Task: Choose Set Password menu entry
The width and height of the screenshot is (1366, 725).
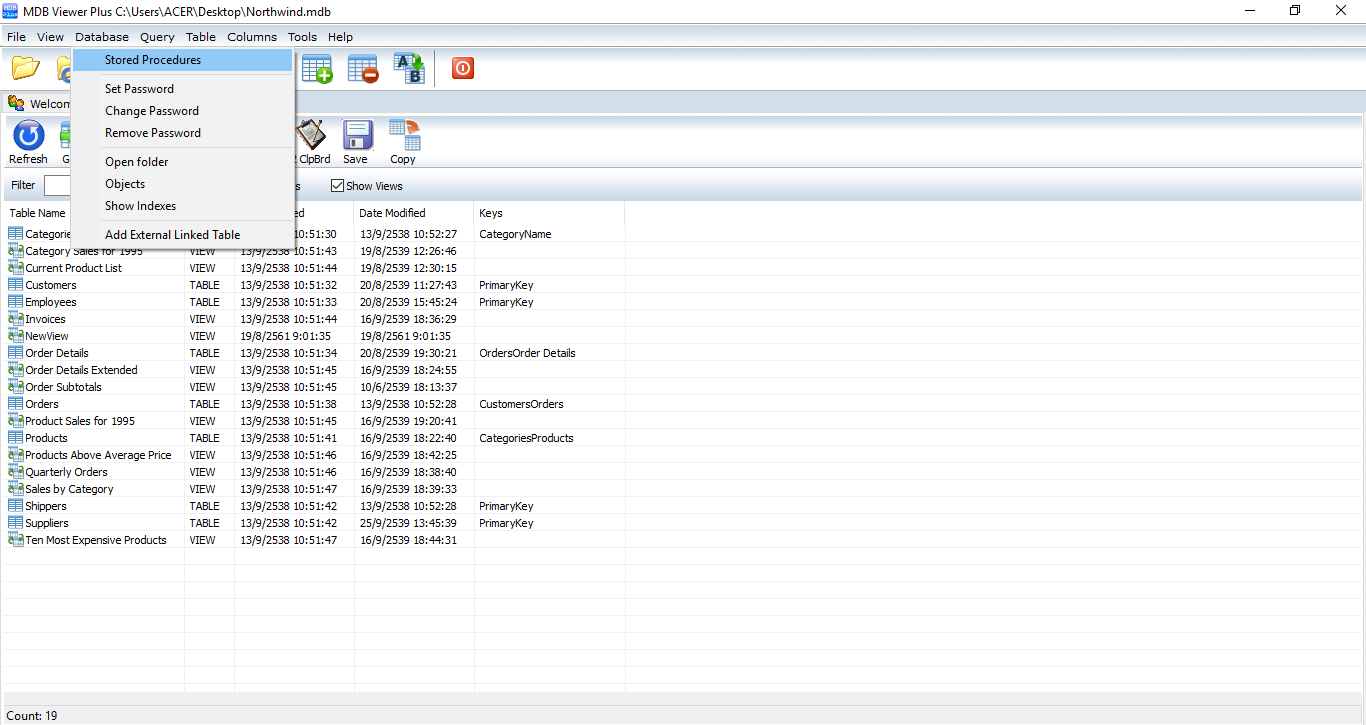Action: point(139,89)
